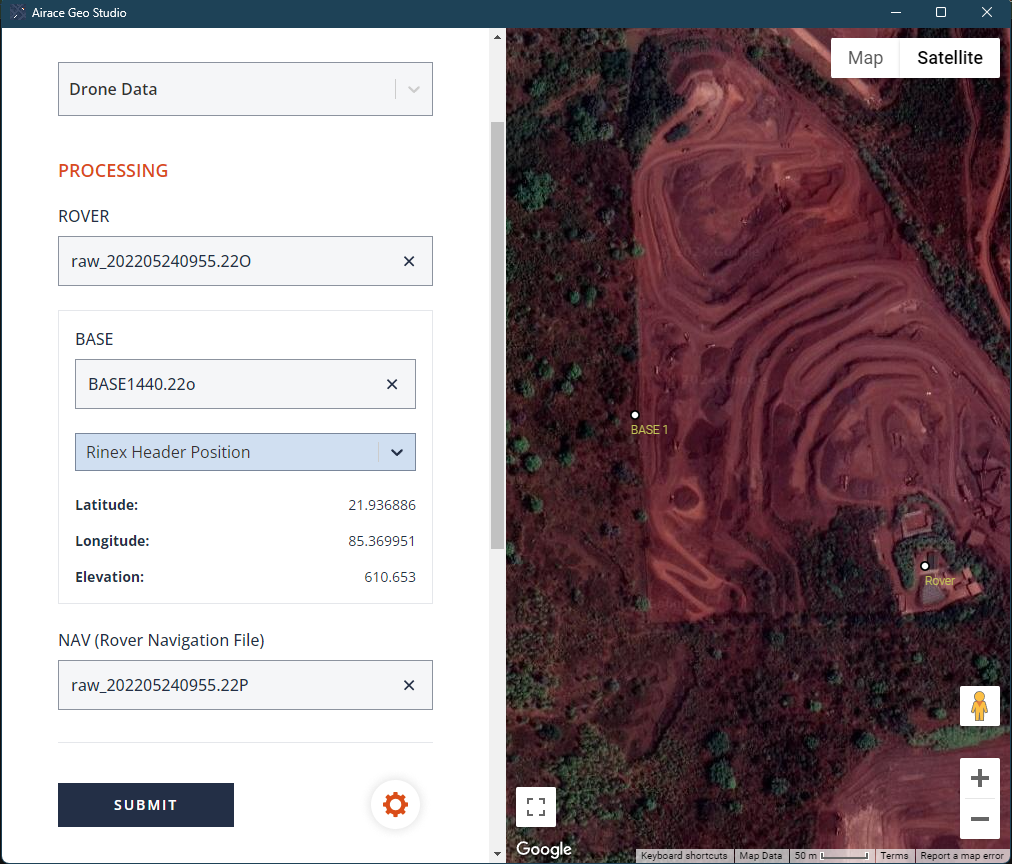The width and height of the screenshot is (1012, 864).
Task: Expand the Drone Data dropdown
Action: point(413,89)
